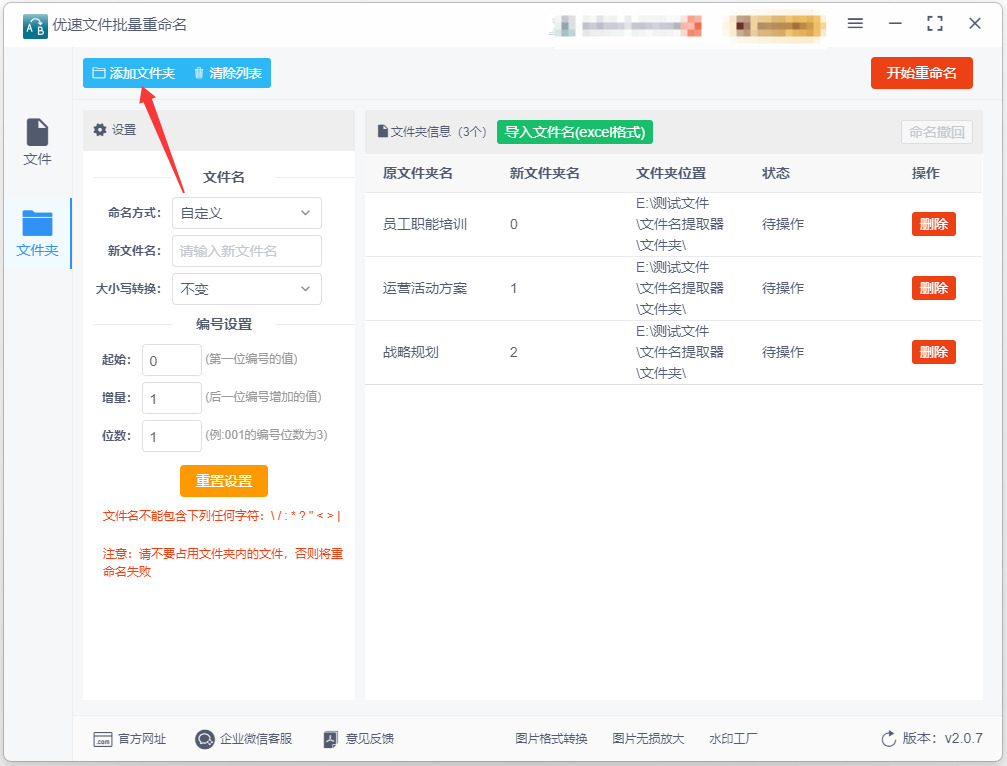This screenshot has height=766, width=1007.
Task: Open the 水印工厂 link
Action: click(733, 739)
